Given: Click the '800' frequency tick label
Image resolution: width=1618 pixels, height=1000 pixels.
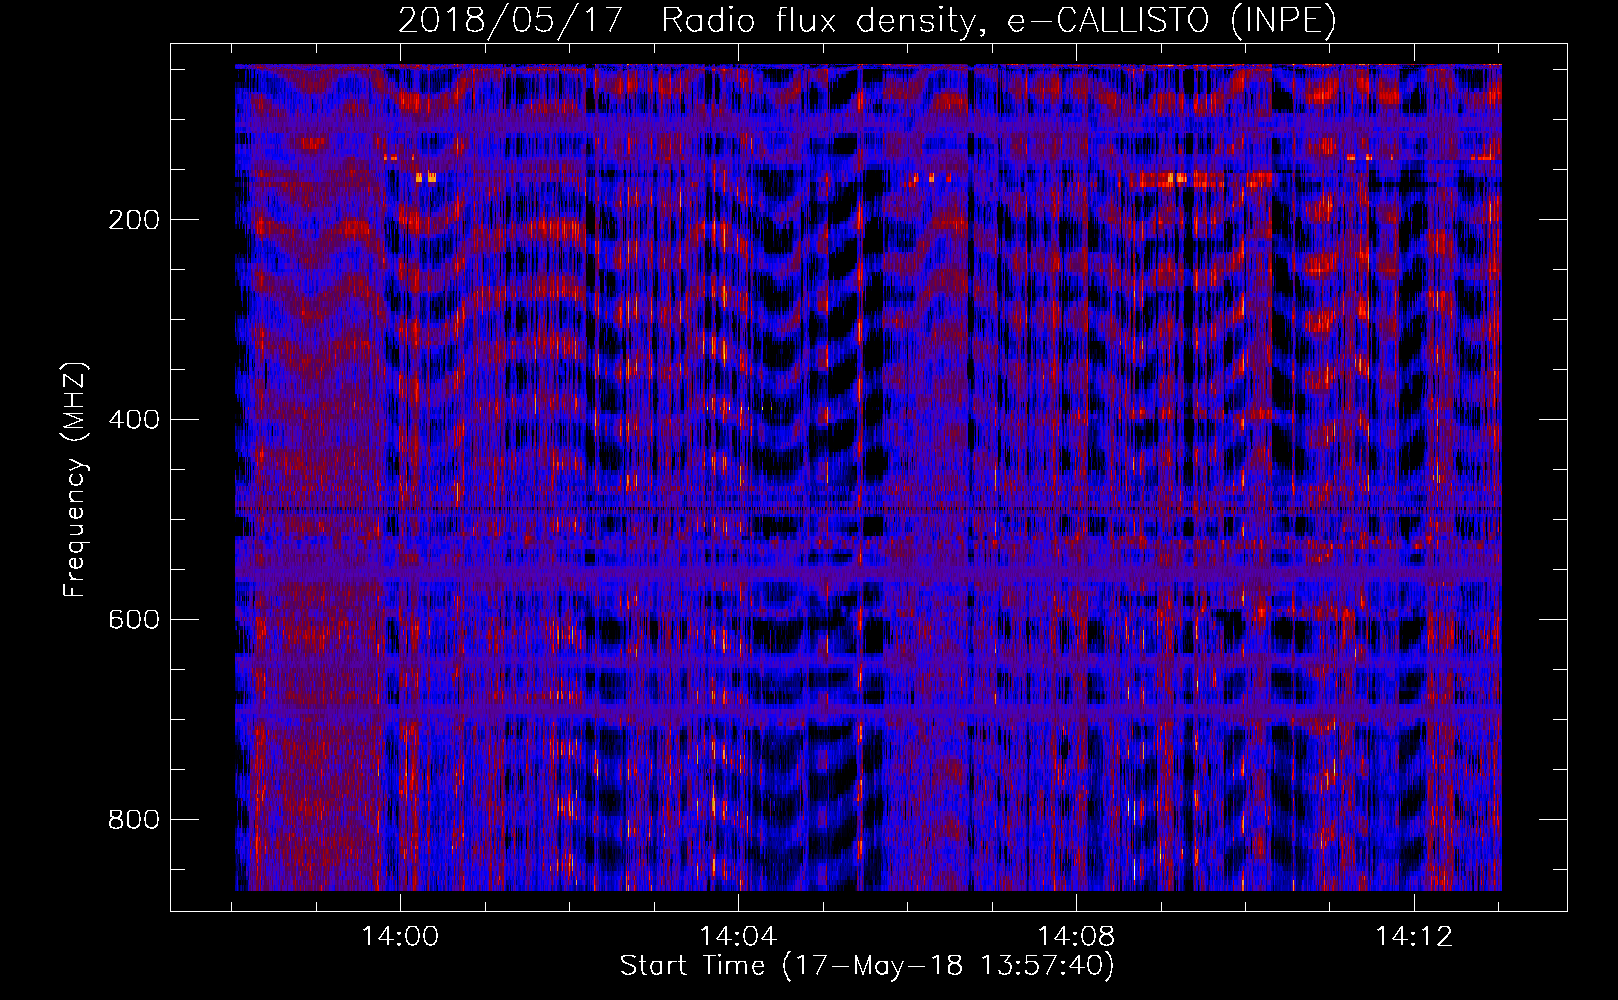Looking at the screenshot, I should pos(133,820).
